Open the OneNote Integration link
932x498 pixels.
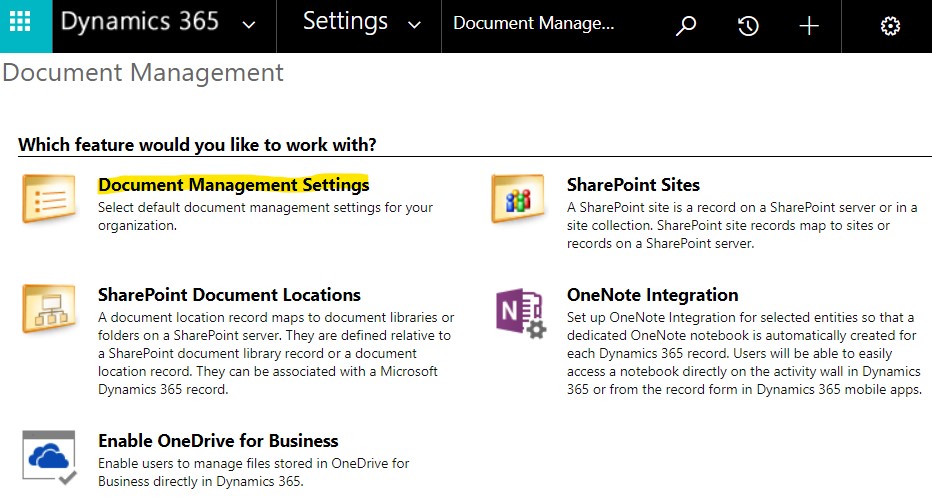653,295
